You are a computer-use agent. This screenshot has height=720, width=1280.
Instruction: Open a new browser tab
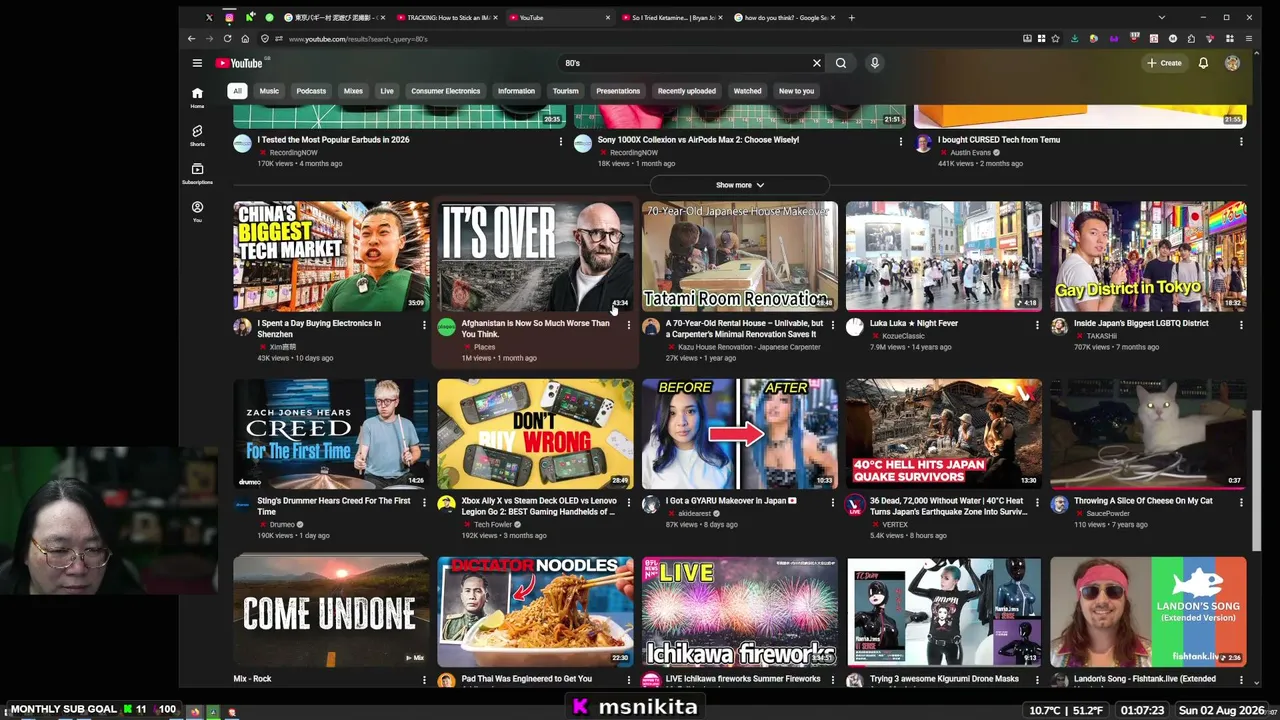pyautogui.click(x=851, y=17)
